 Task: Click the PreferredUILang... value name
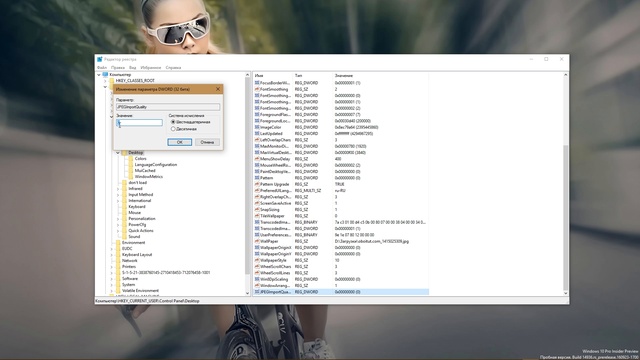[276, 191]
